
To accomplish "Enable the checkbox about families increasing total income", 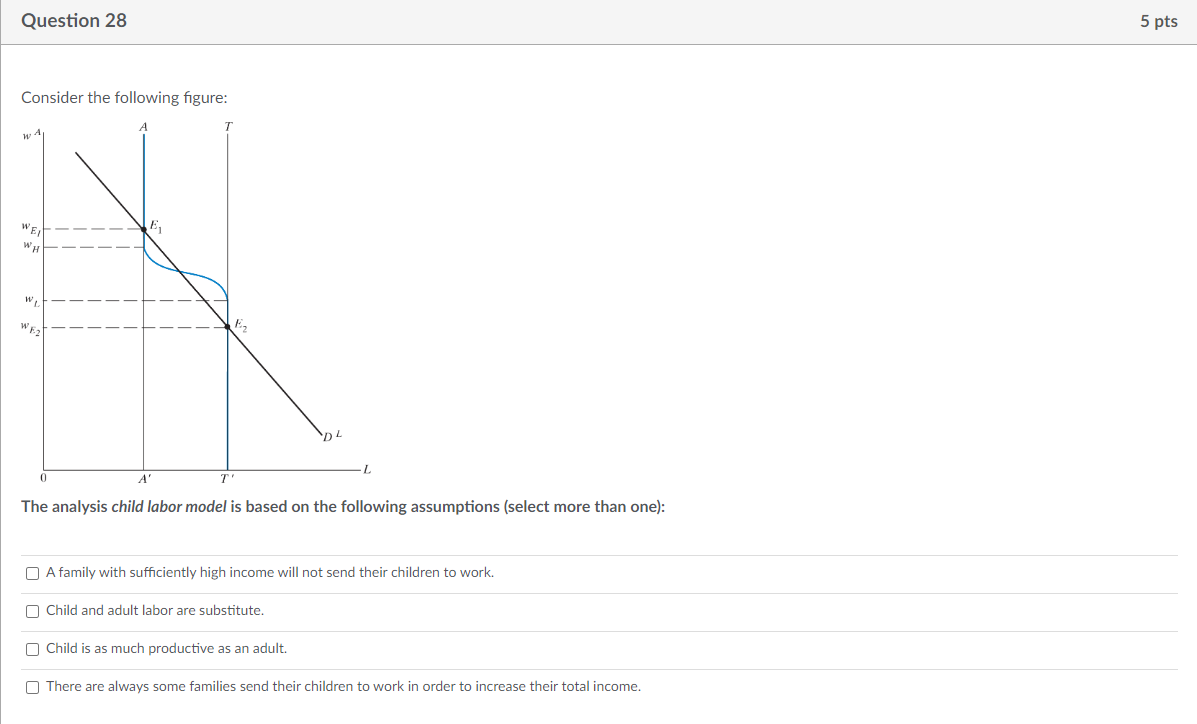I will pos(32,686).
